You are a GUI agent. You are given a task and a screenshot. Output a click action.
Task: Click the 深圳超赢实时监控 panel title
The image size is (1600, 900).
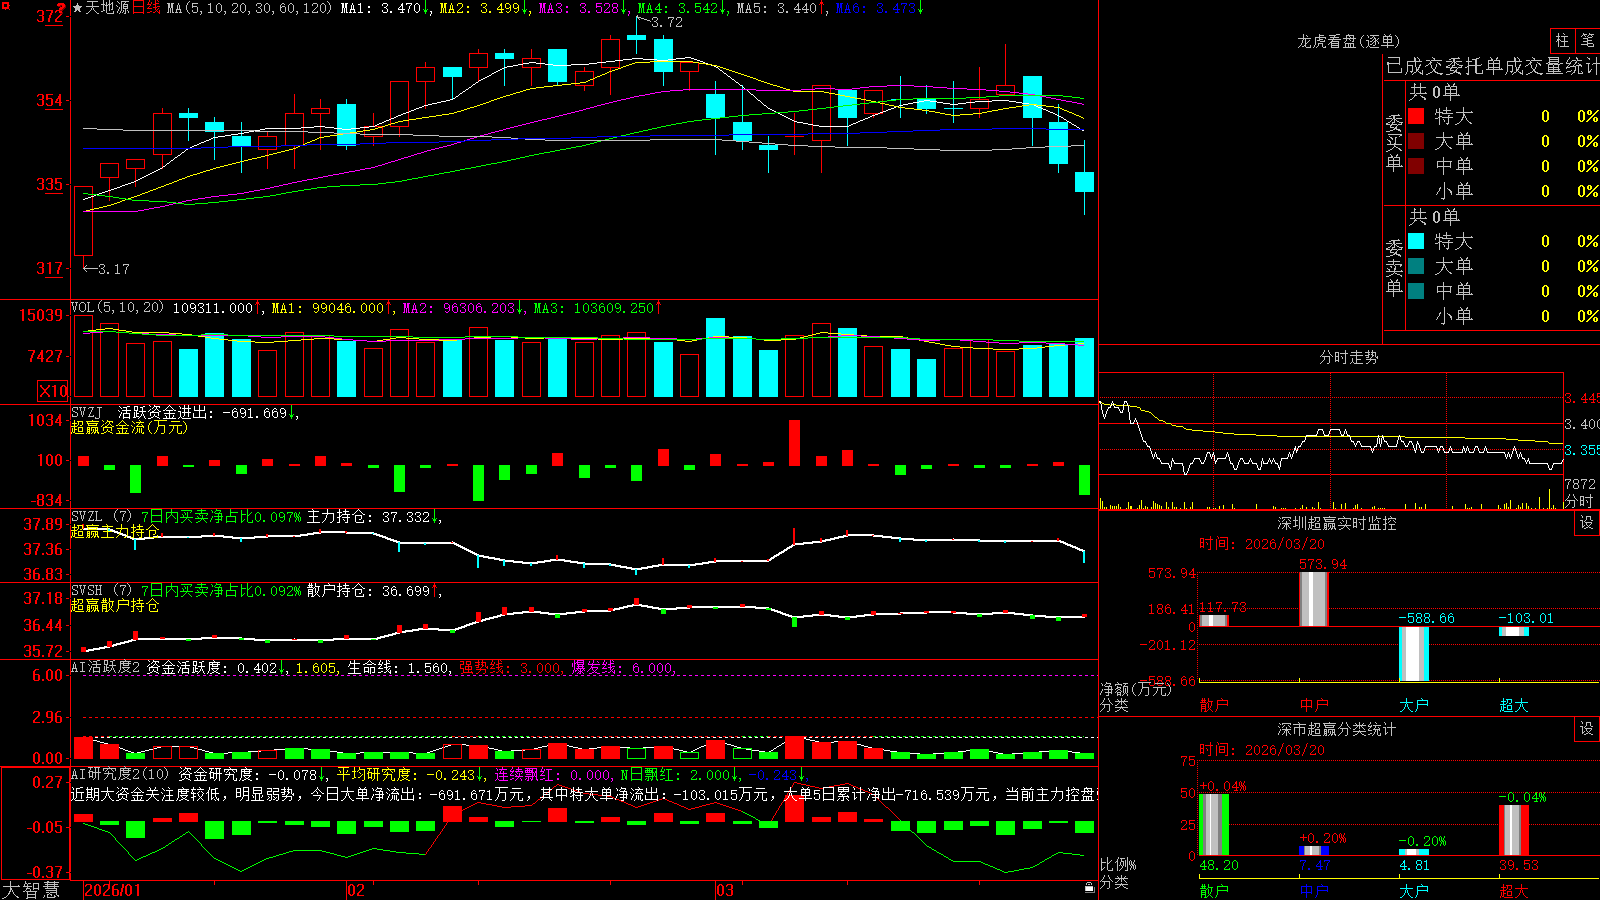coord(1337,523)
